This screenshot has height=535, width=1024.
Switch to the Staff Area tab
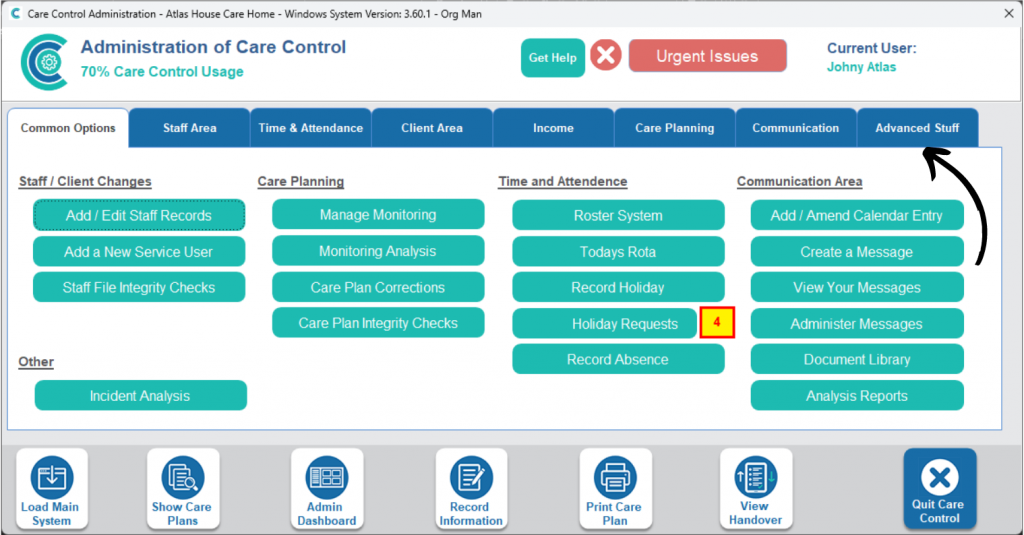pyautogui.click(x=189, y=128)
